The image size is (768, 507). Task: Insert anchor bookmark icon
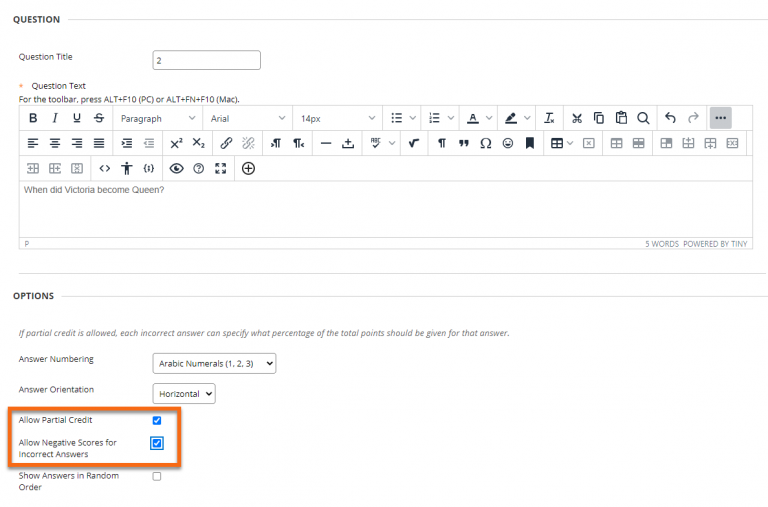click(x=529, y=144)
